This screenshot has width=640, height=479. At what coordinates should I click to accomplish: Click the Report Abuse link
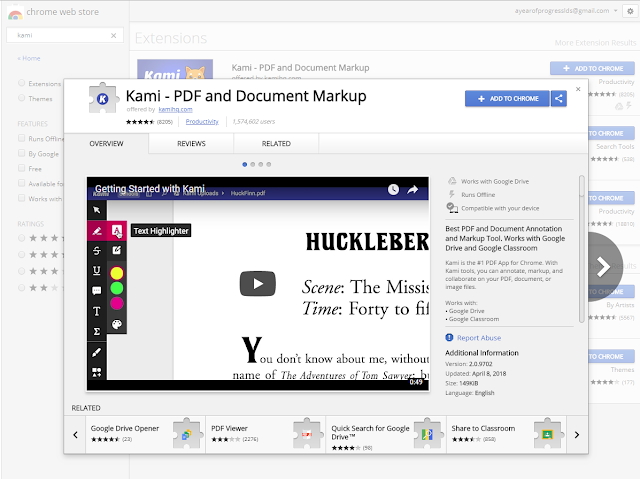[479, 338]
